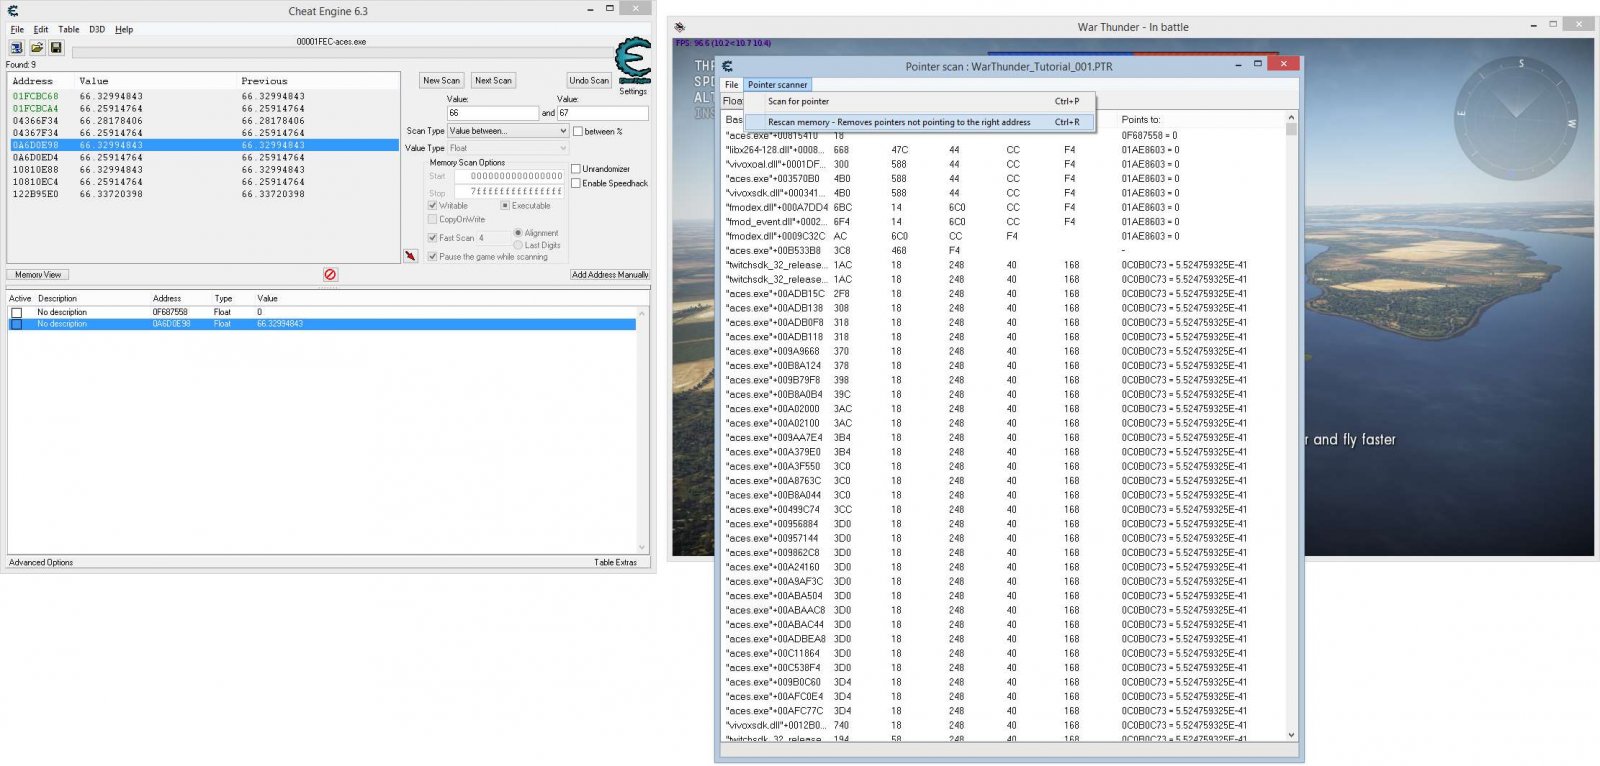The height and width of the screenshot is (766, 1600).
Task: Open the Edit menu in Cheat Engine
Action: [41, 29]
